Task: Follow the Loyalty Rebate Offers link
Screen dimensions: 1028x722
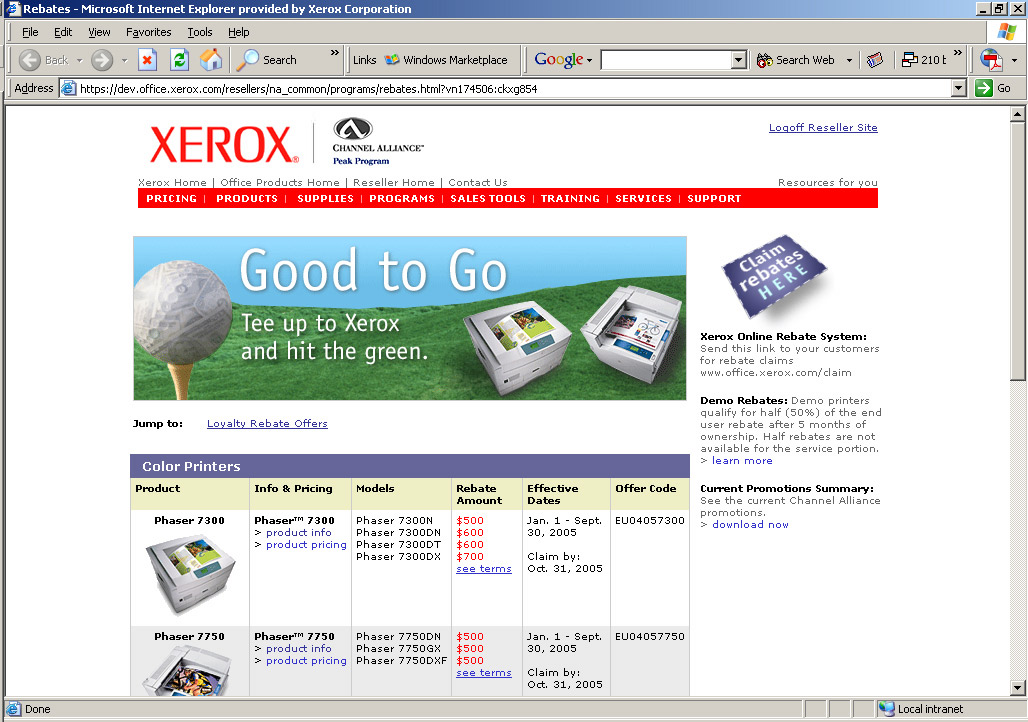Action: [267, 424]
